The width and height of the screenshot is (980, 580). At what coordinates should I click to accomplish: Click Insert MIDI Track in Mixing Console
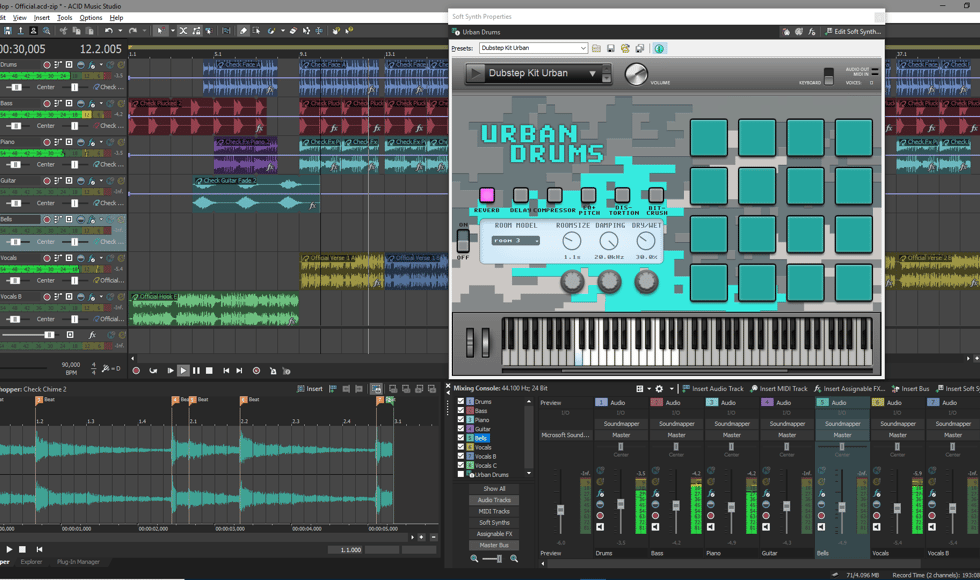click(779, 389)
